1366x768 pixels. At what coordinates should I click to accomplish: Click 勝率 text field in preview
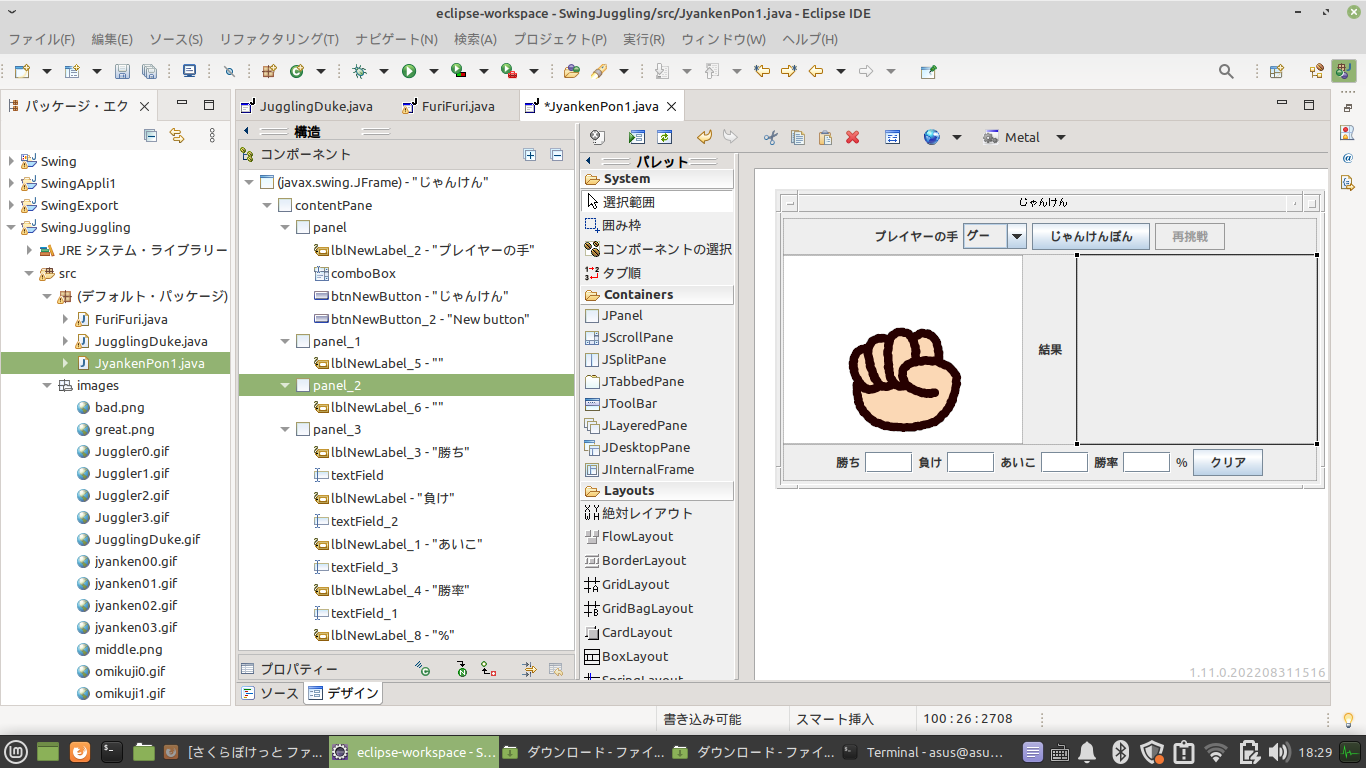tap(1146, 462)
